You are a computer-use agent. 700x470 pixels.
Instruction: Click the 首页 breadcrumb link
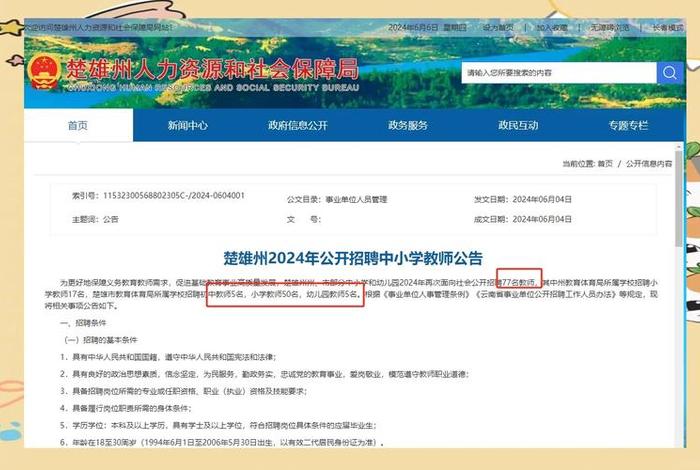(605, 164)
